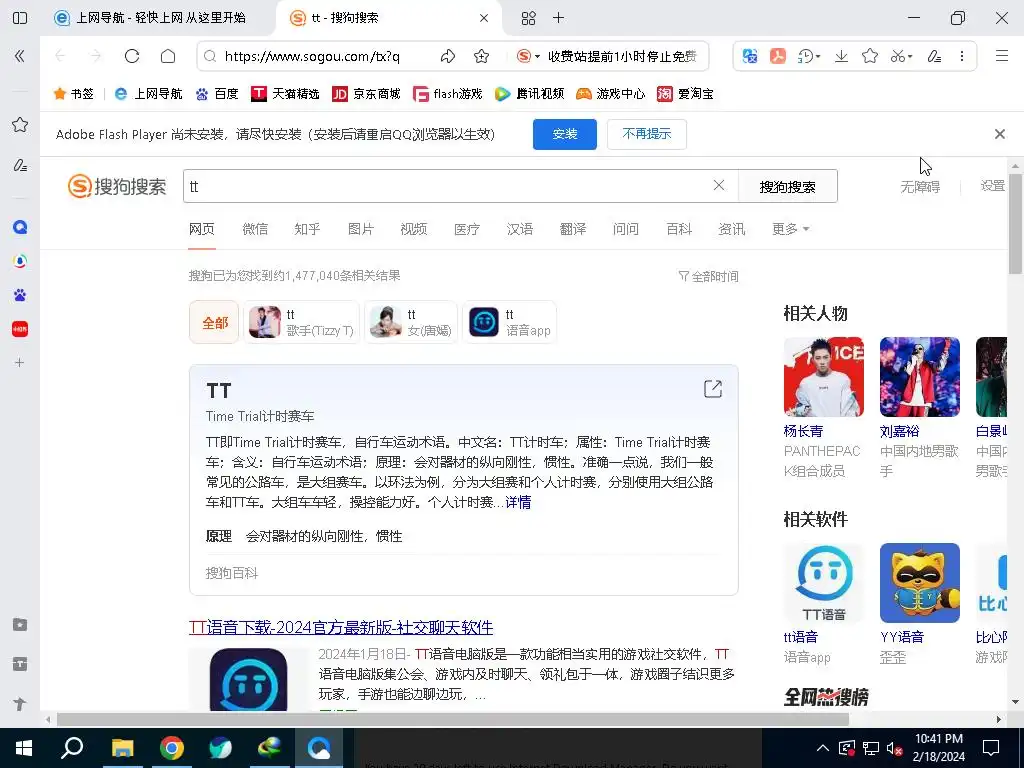
Task: Open TT语音 software thumbnail
Action: point(824,583)
